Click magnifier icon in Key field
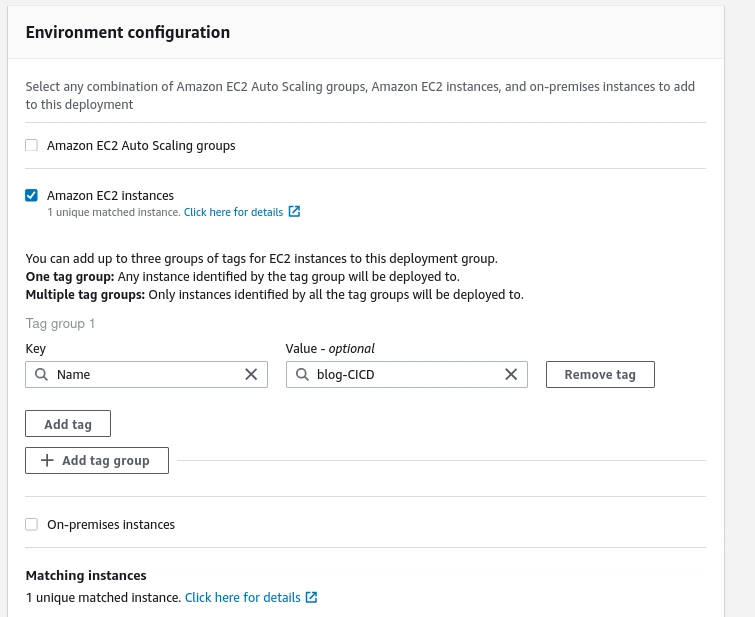The image size is (755, 617). coord(41,374)
